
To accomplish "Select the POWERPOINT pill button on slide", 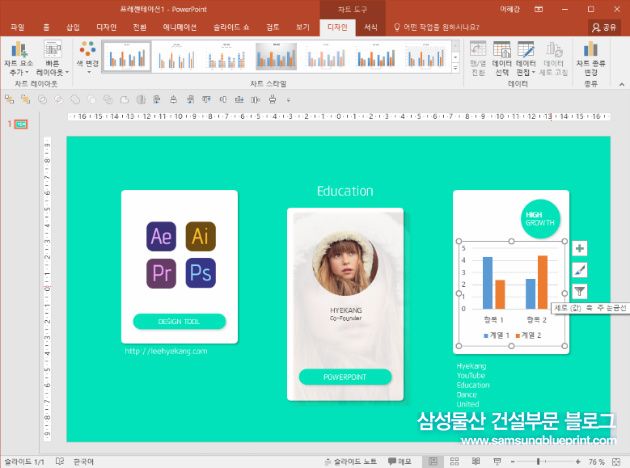I will coord(345,377).
